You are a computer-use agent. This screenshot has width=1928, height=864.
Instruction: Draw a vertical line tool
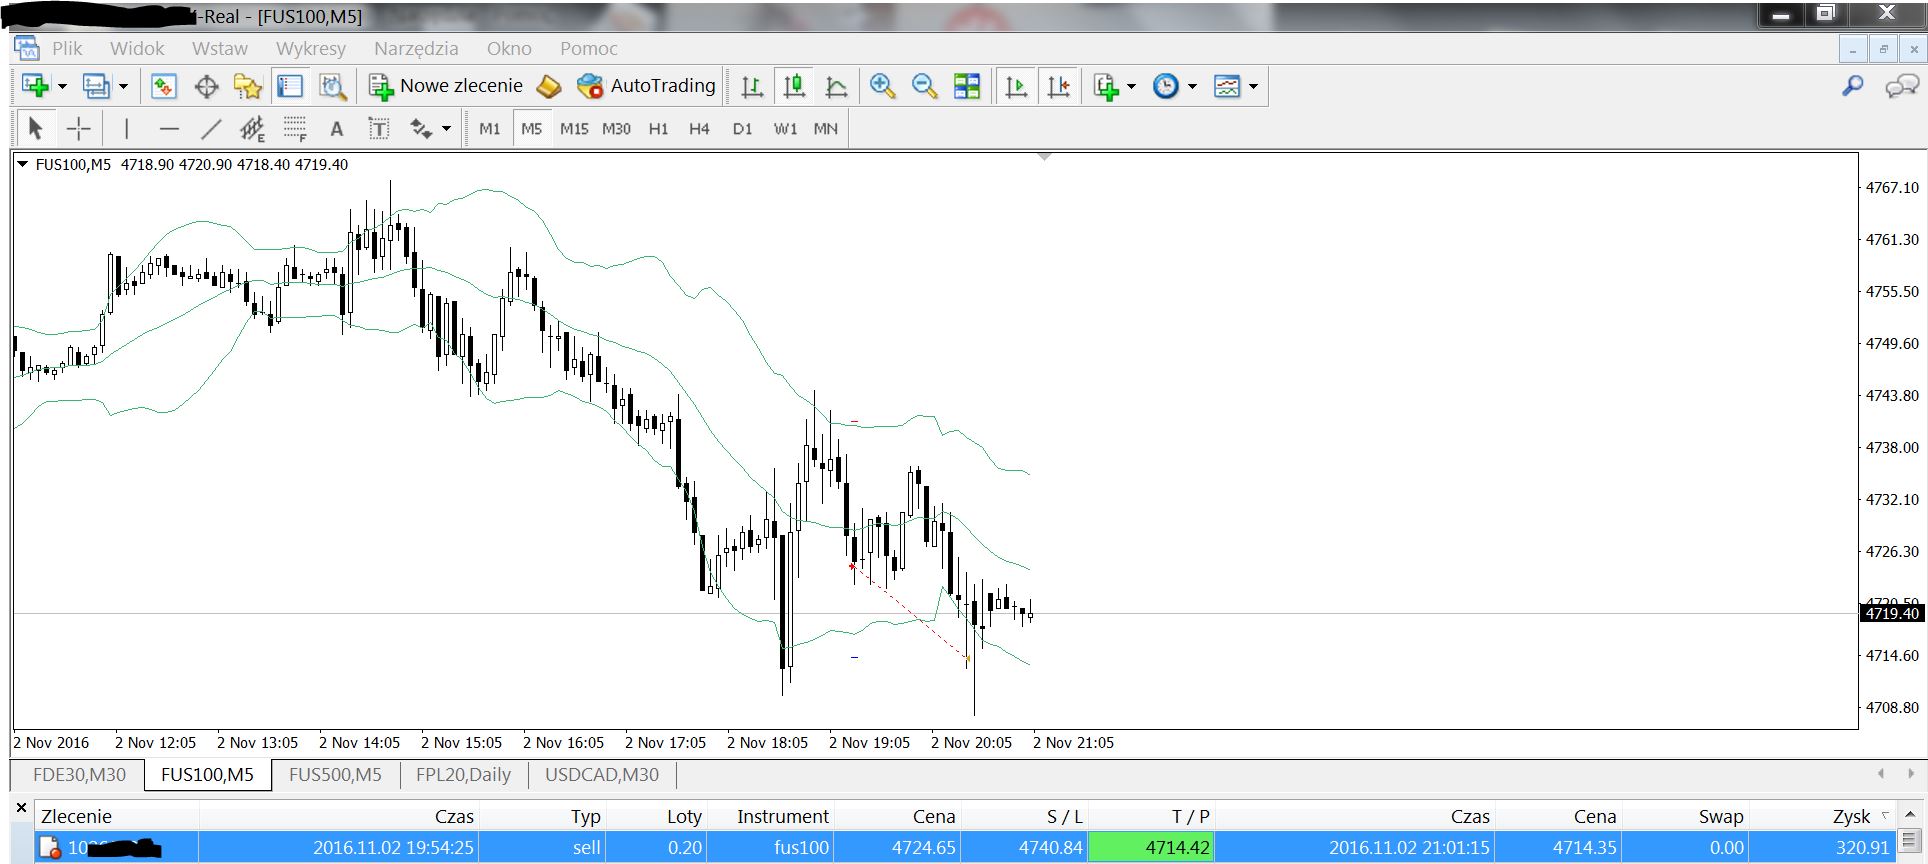pos(126,128)
